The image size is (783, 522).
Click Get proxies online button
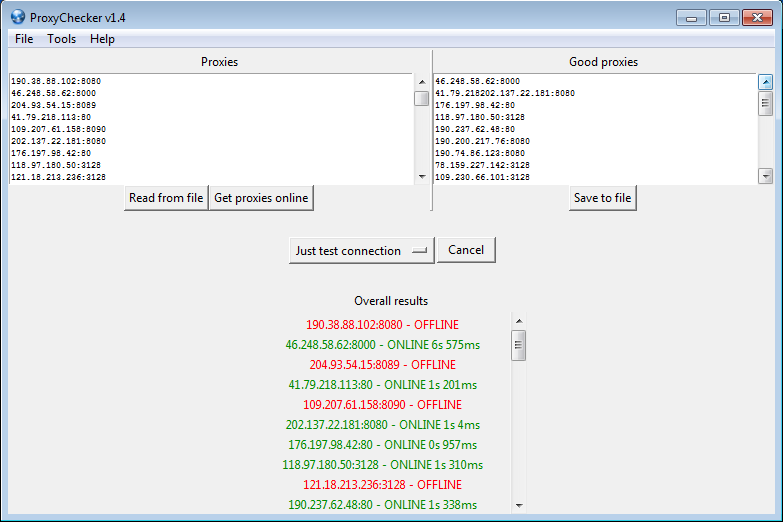click(261, 198)
